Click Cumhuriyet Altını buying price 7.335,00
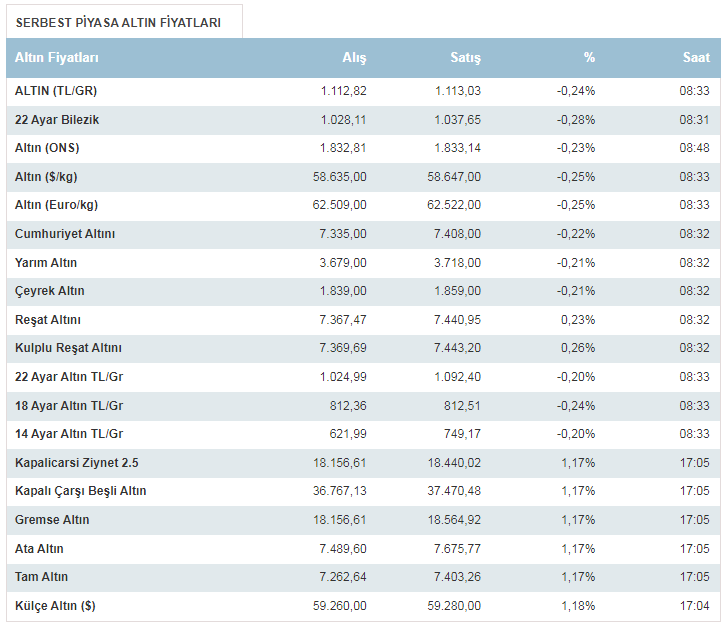Screen dimensions: 725x623 [343, 234]
